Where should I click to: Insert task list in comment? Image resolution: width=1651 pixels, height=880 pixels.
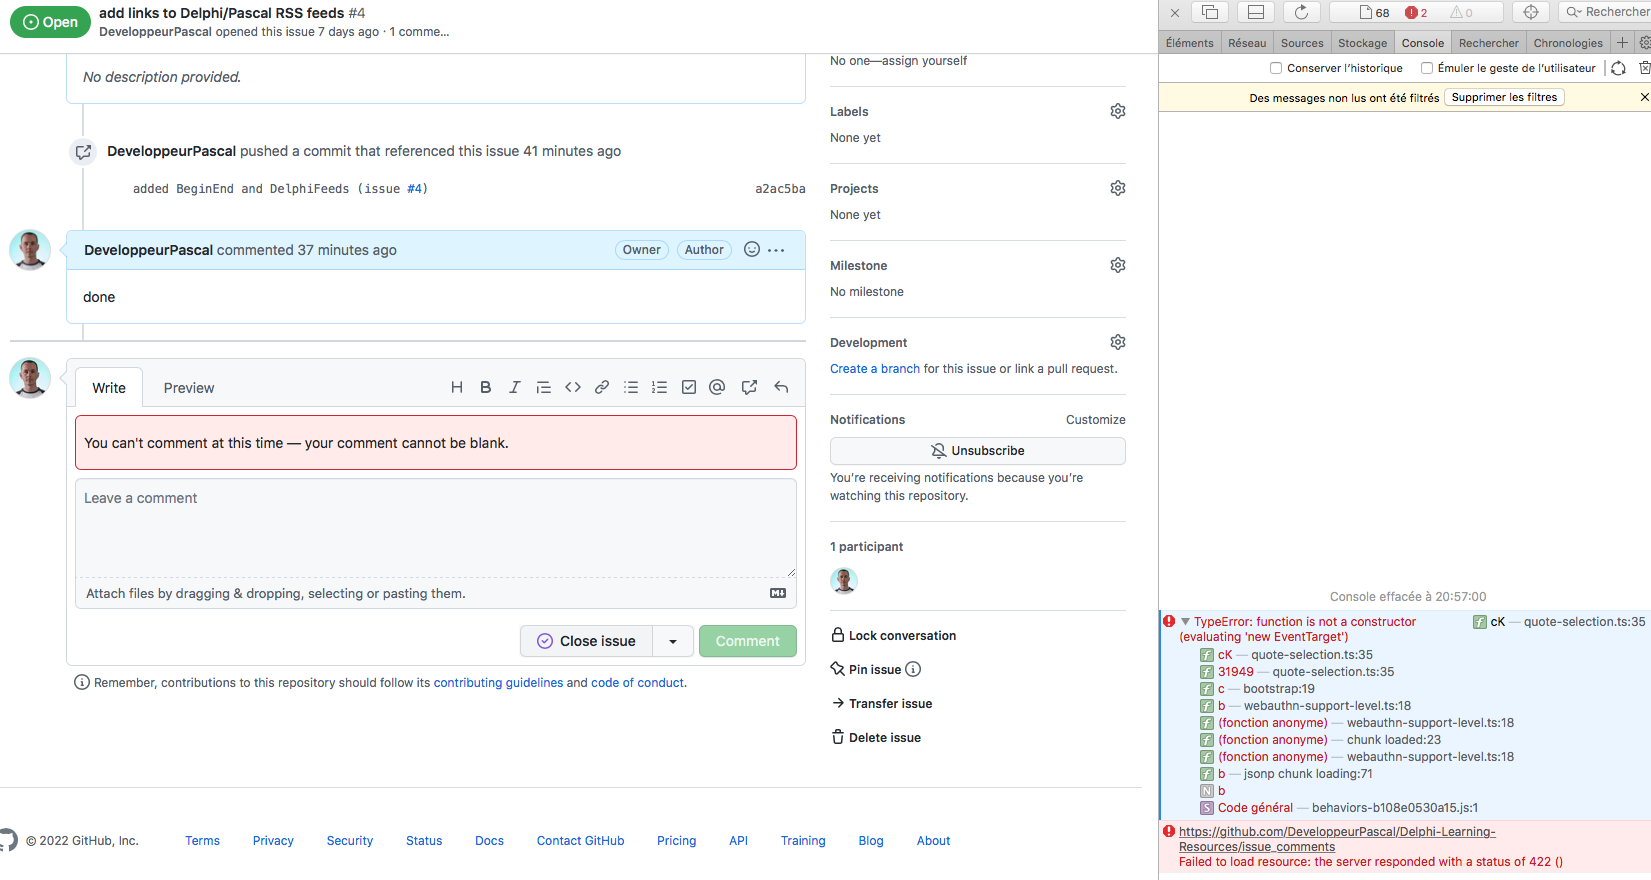[x=689, y=388]
